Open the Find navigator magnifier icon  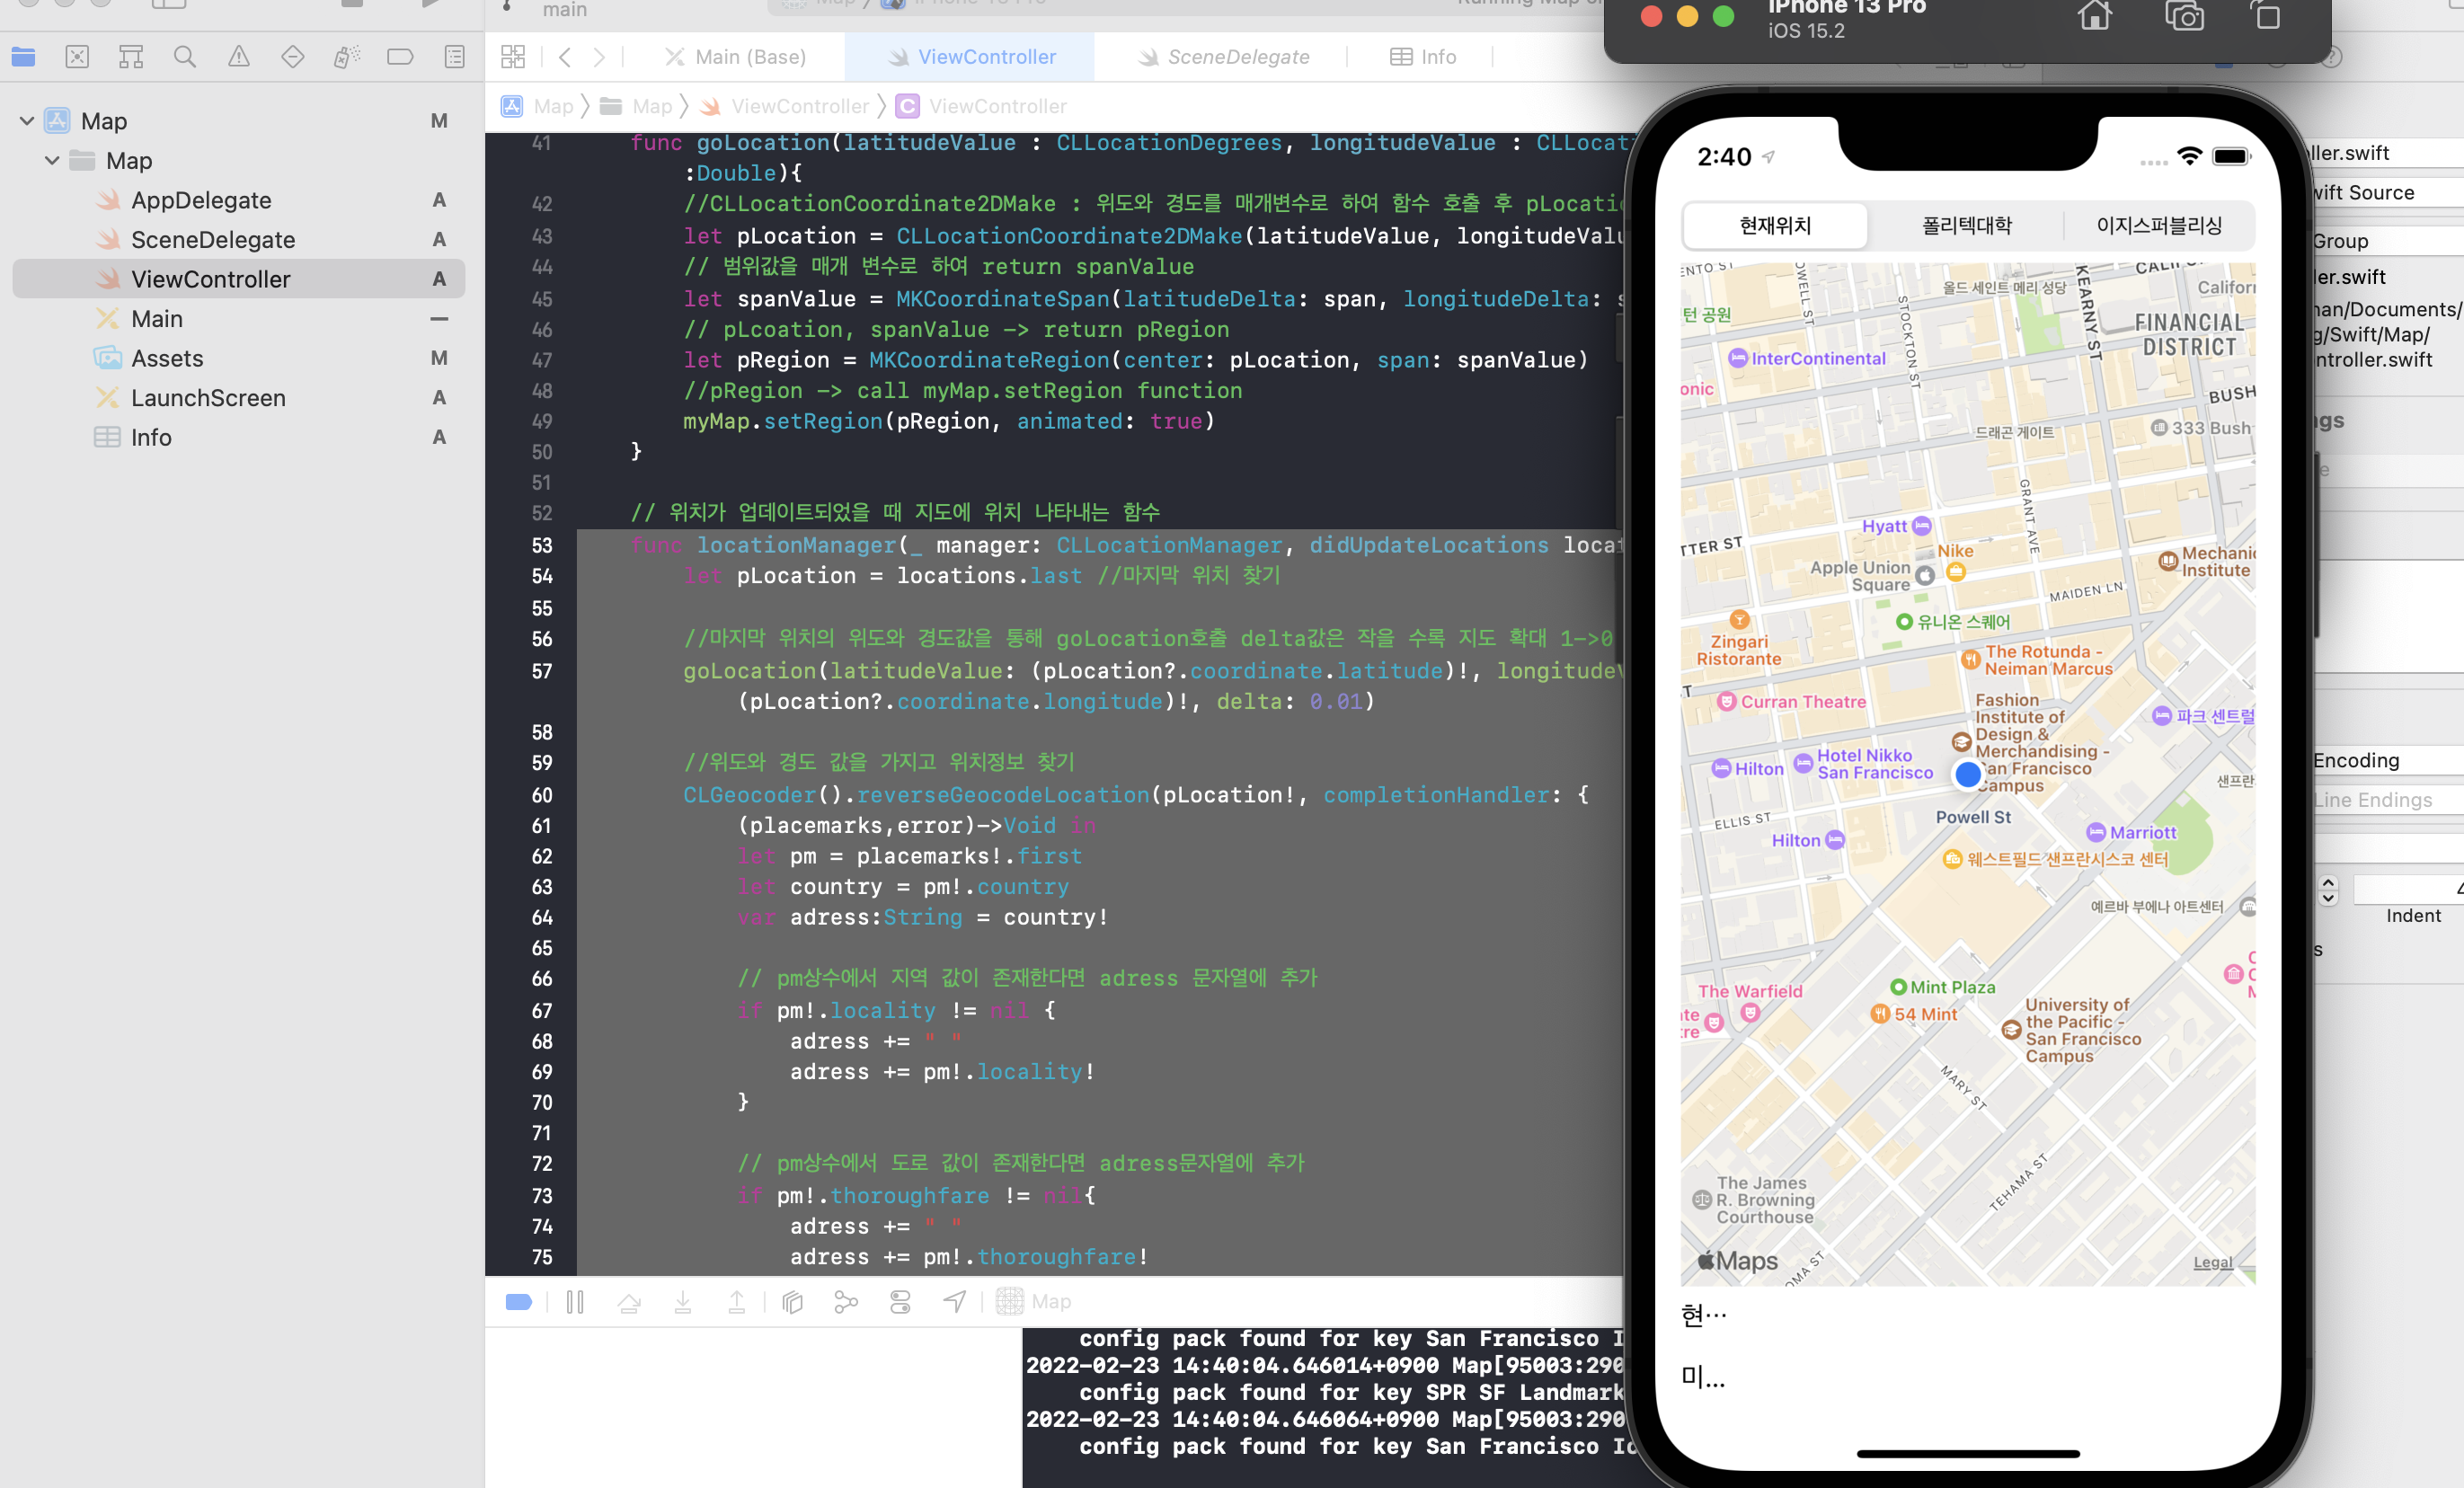point(184,57)
